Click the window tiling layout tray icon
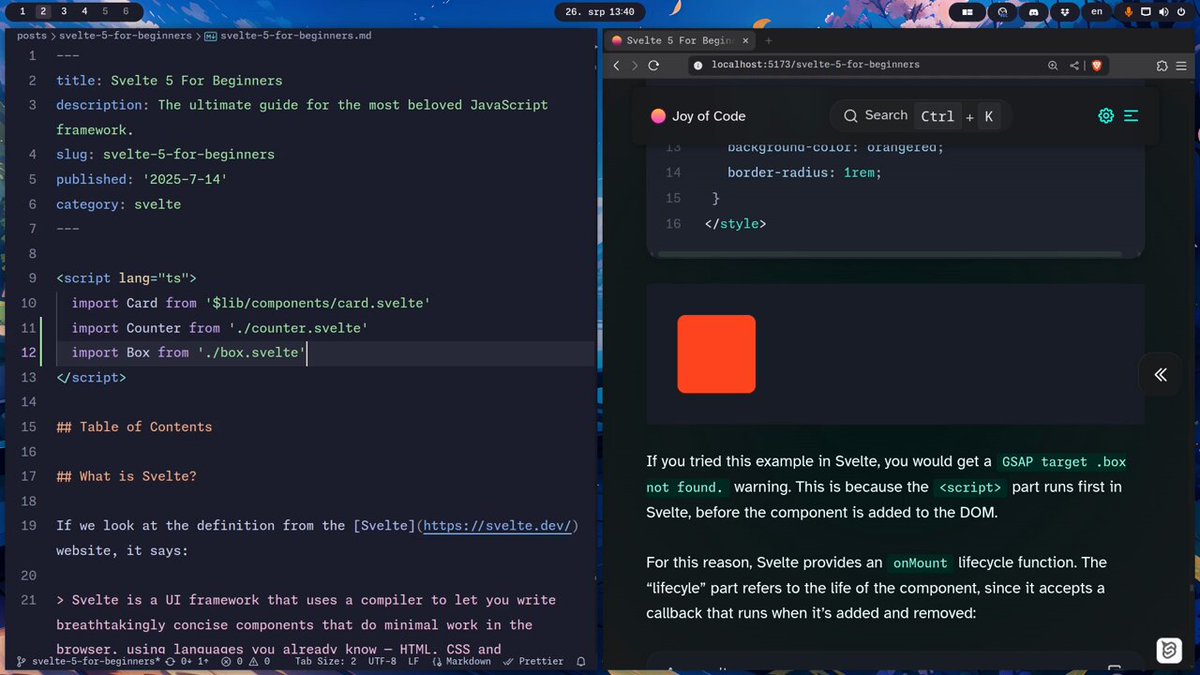The image size is (1200, 675). point(968,12)
